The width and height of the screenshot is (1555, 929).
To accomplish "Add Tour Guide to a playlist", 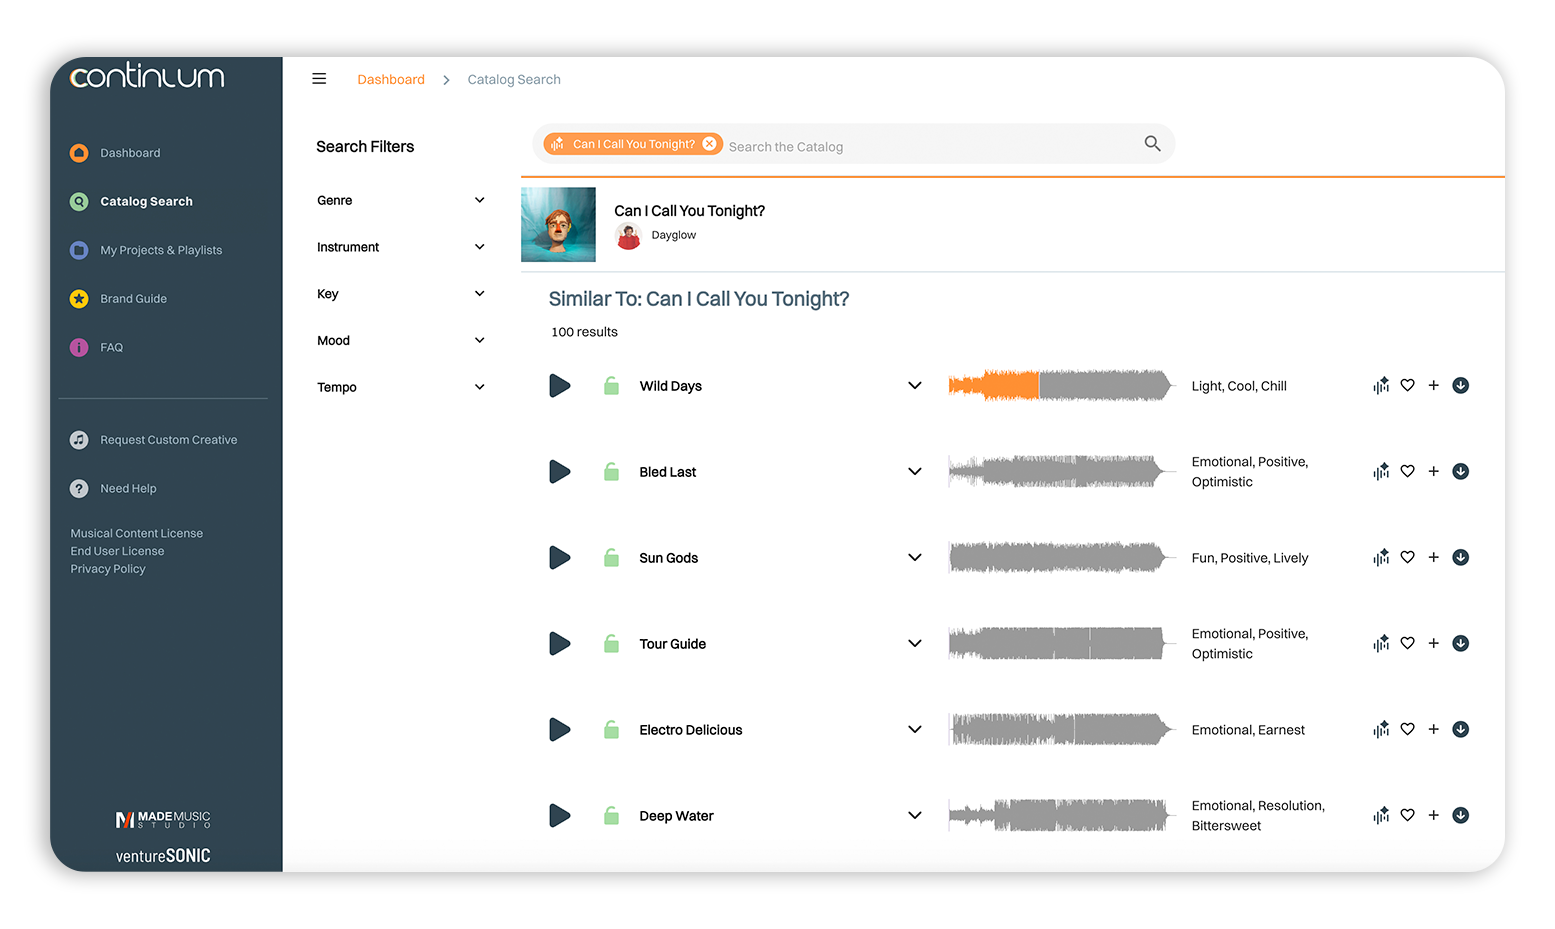I will coord(1433,644).
